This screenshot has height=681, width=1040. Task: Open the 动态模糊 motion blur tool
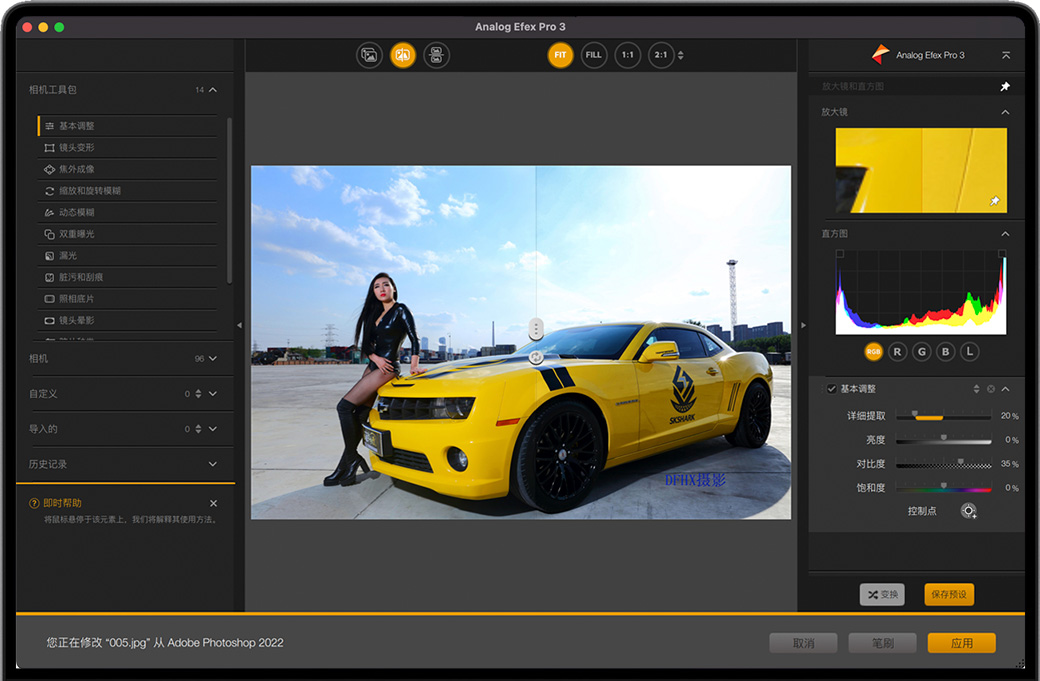point(77,212)
